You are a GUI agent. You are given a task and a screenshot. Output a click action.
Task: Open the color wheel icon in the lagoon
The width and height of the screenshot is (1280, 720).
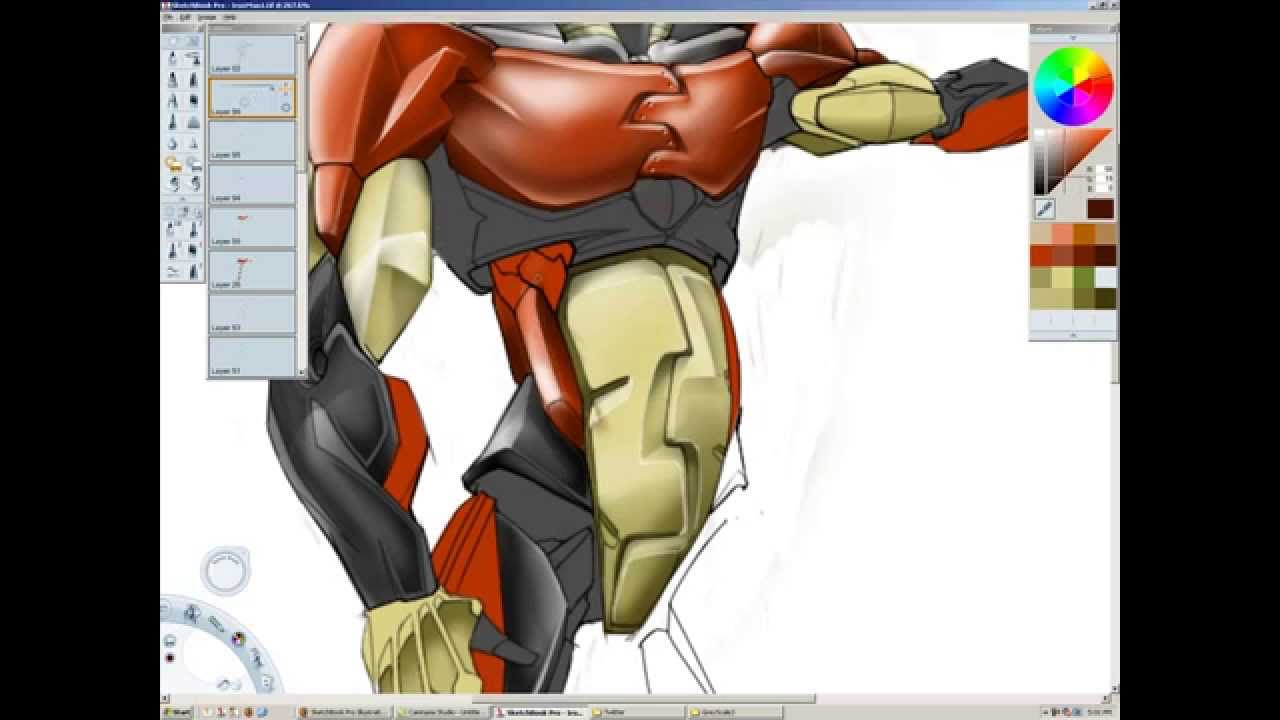point(238,638)
